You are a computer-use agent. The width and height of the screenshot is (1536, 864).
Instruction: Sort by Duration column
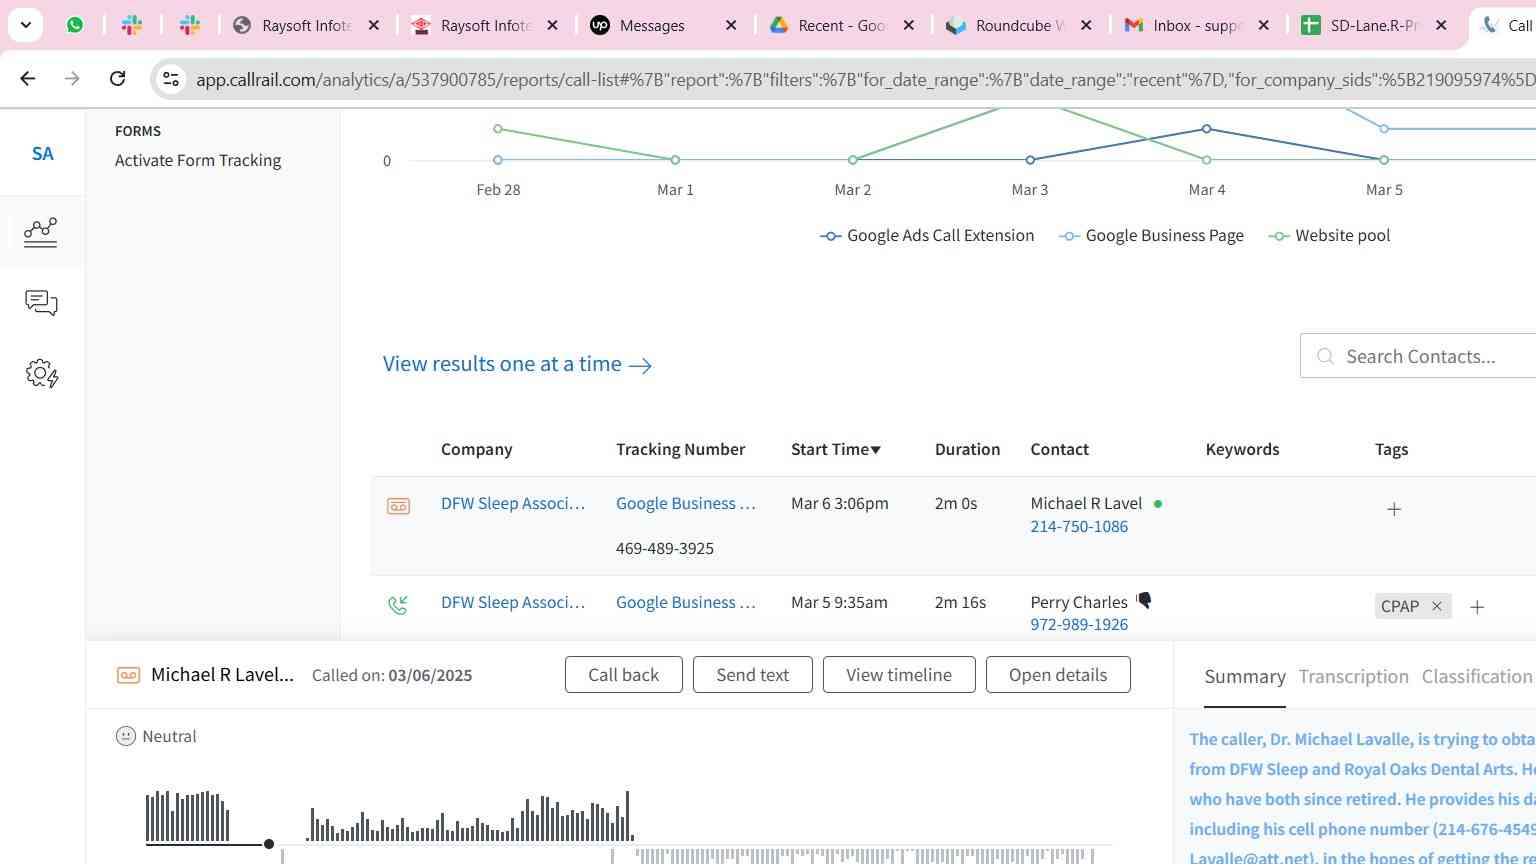[967, 449]
